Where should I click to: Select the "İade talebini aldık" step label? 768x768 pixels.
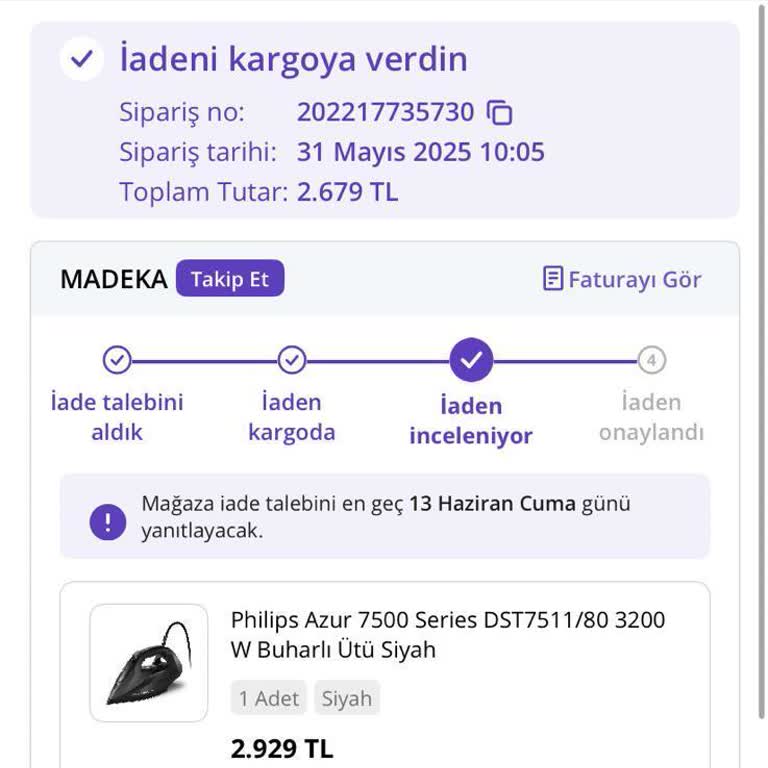117,417
